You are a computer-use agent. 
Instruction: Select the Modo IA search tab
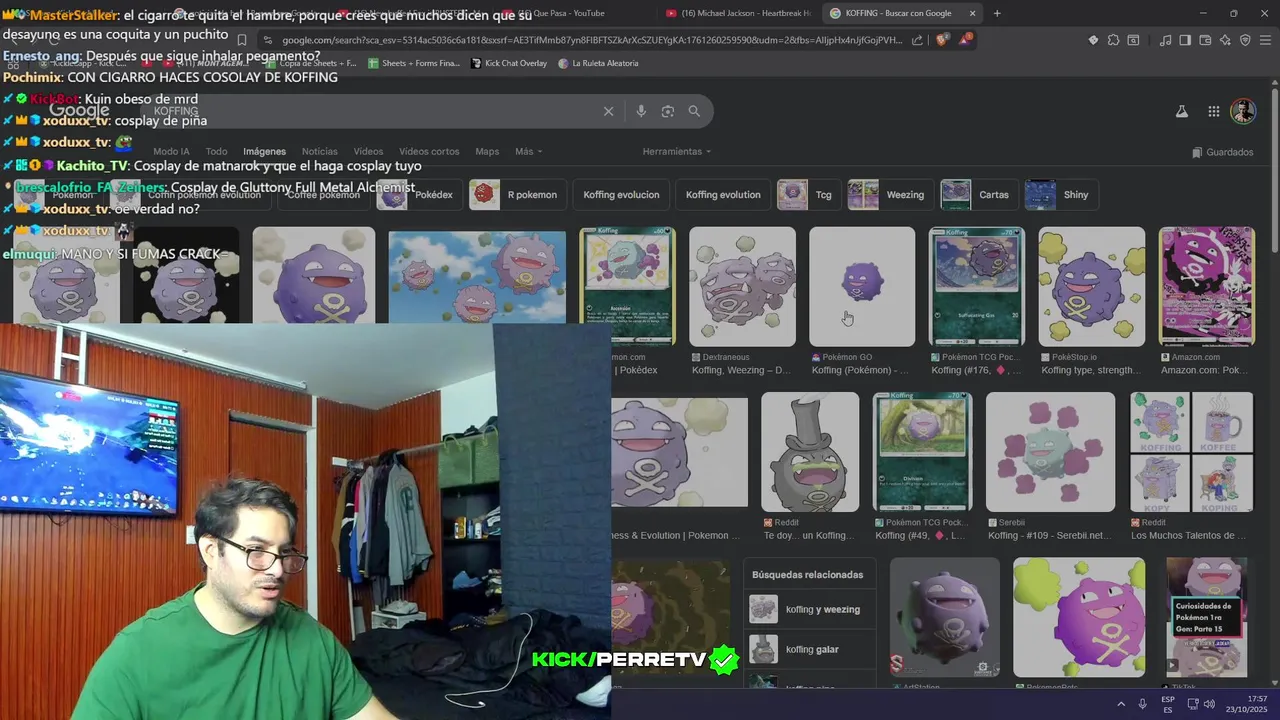click(171, 152)
